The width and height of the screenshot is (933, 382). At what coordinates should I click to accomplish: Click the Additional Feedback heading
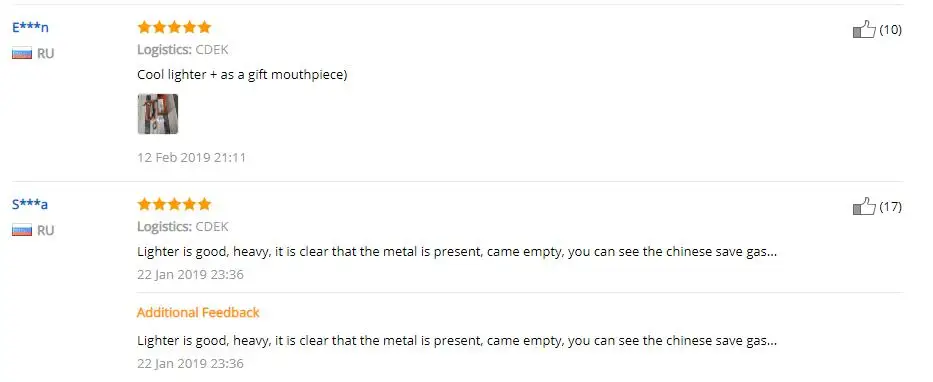198,312
